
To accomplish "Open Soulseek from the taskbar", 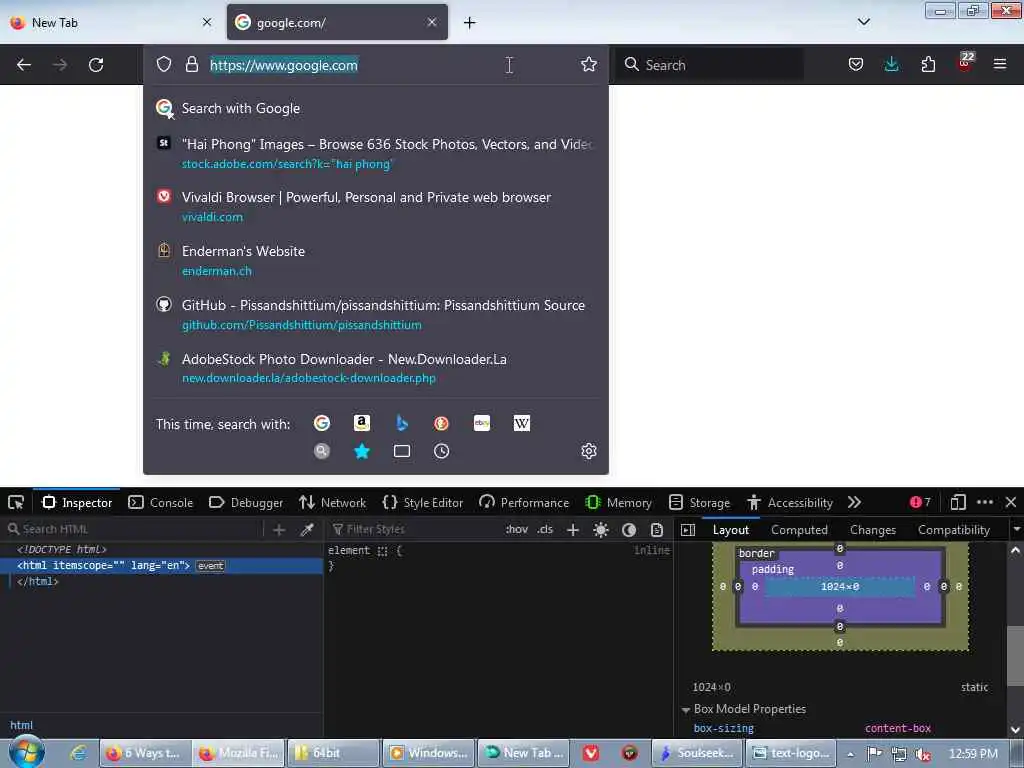I will pos(697,754).
